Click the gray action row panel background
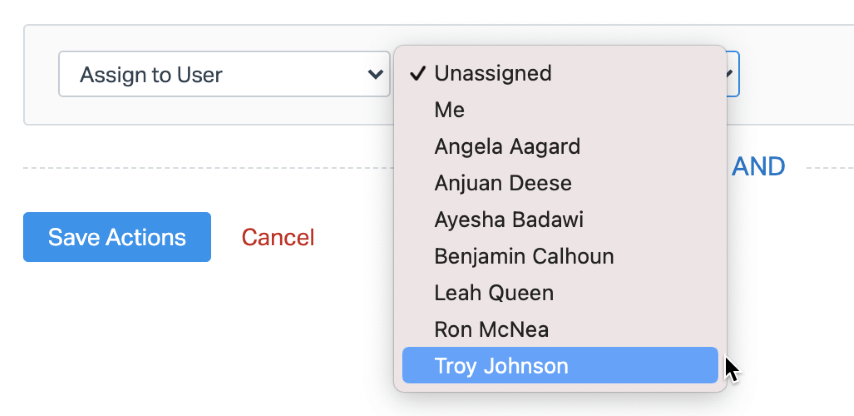 click(40, 110)
